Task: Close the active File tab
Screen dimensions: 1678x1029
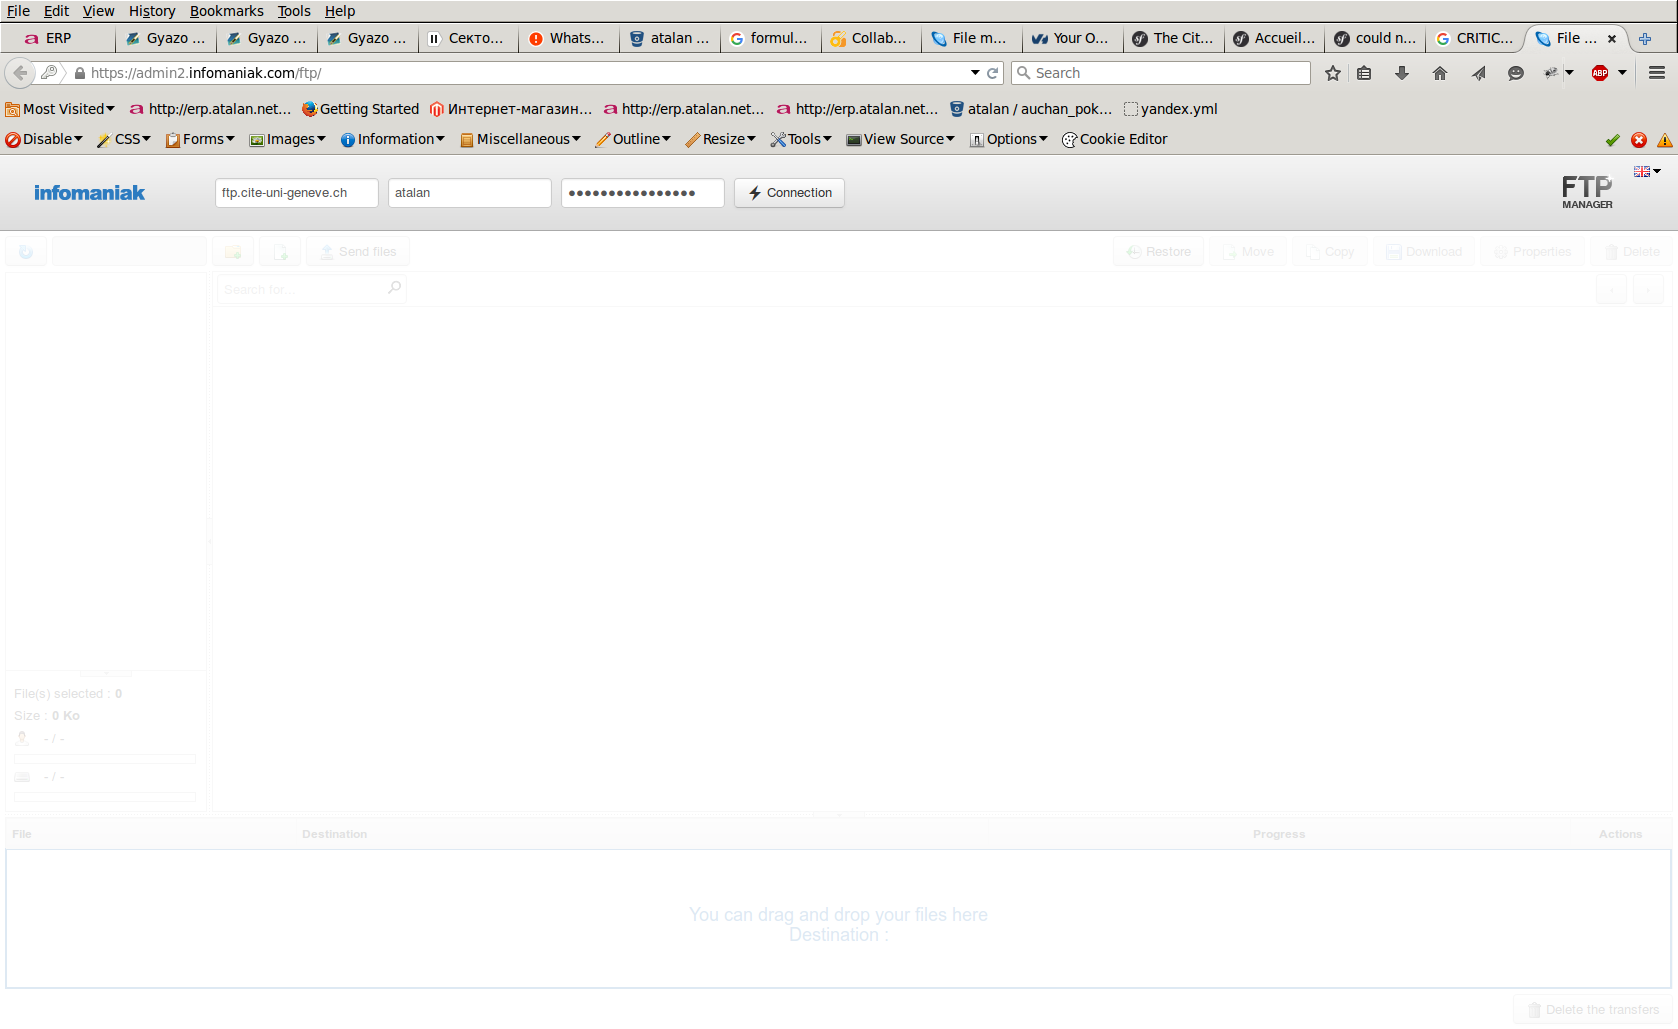Action: (1612, 39)
